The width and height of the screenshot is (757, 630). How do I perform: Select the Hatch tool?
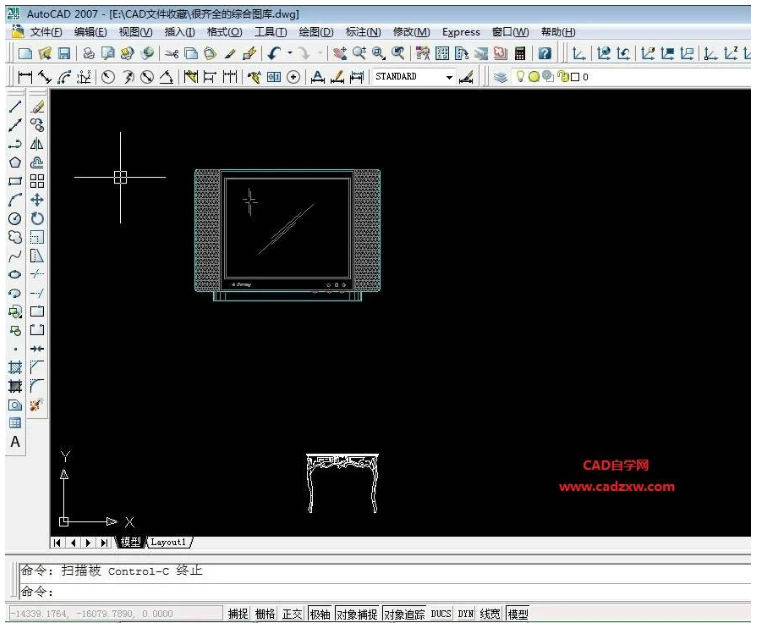pyautogui.click(x=15, y=367)
